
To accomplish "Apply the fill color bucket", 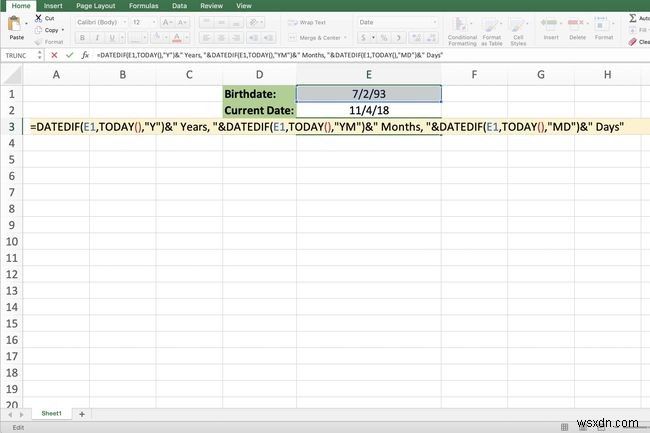I will click(157, 38).
